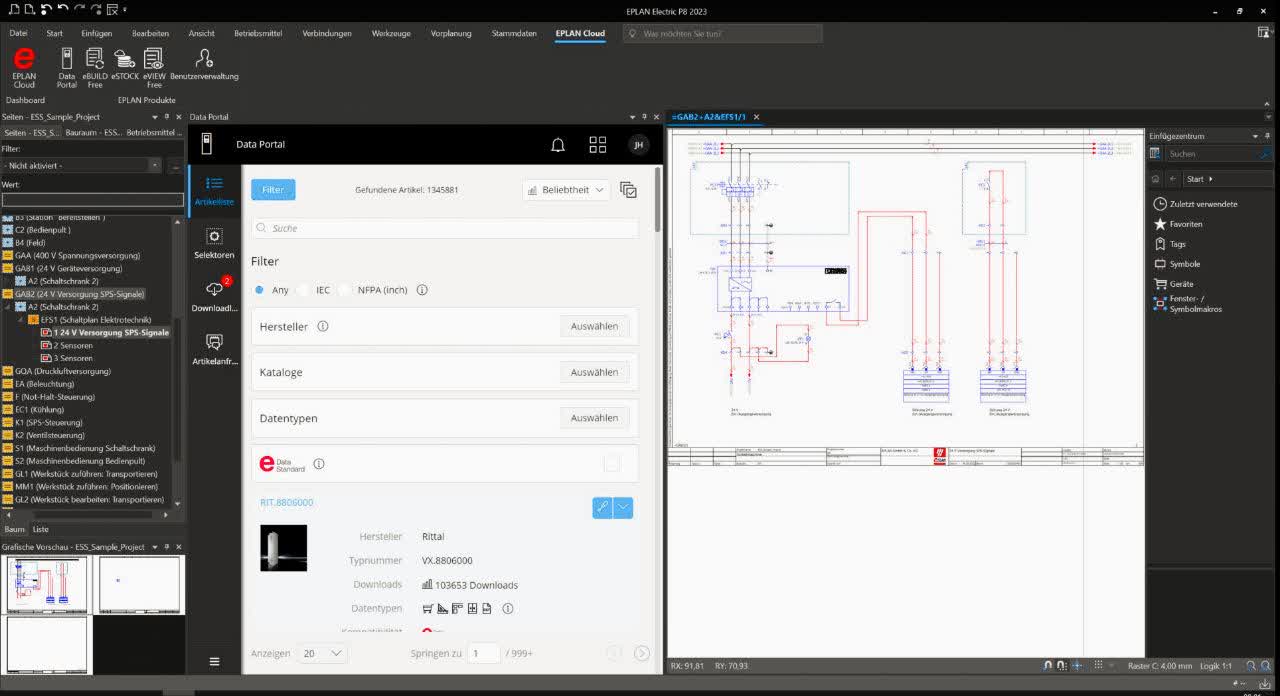Image resolution: width=1280 pixels, height=696 pixels.
Task: Tick the EPLAN Data Standard checkbox
Action: tap(612, 463)
